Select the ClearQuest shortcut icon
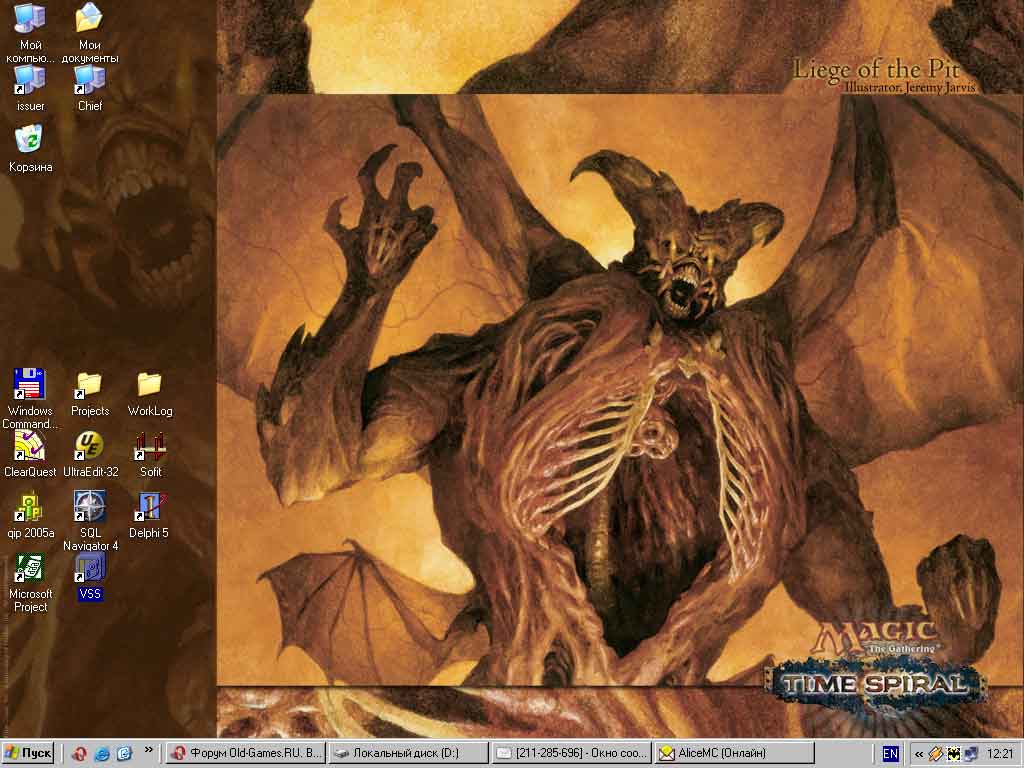Viewport: 1024px width, 768px height. pos(30,445)
